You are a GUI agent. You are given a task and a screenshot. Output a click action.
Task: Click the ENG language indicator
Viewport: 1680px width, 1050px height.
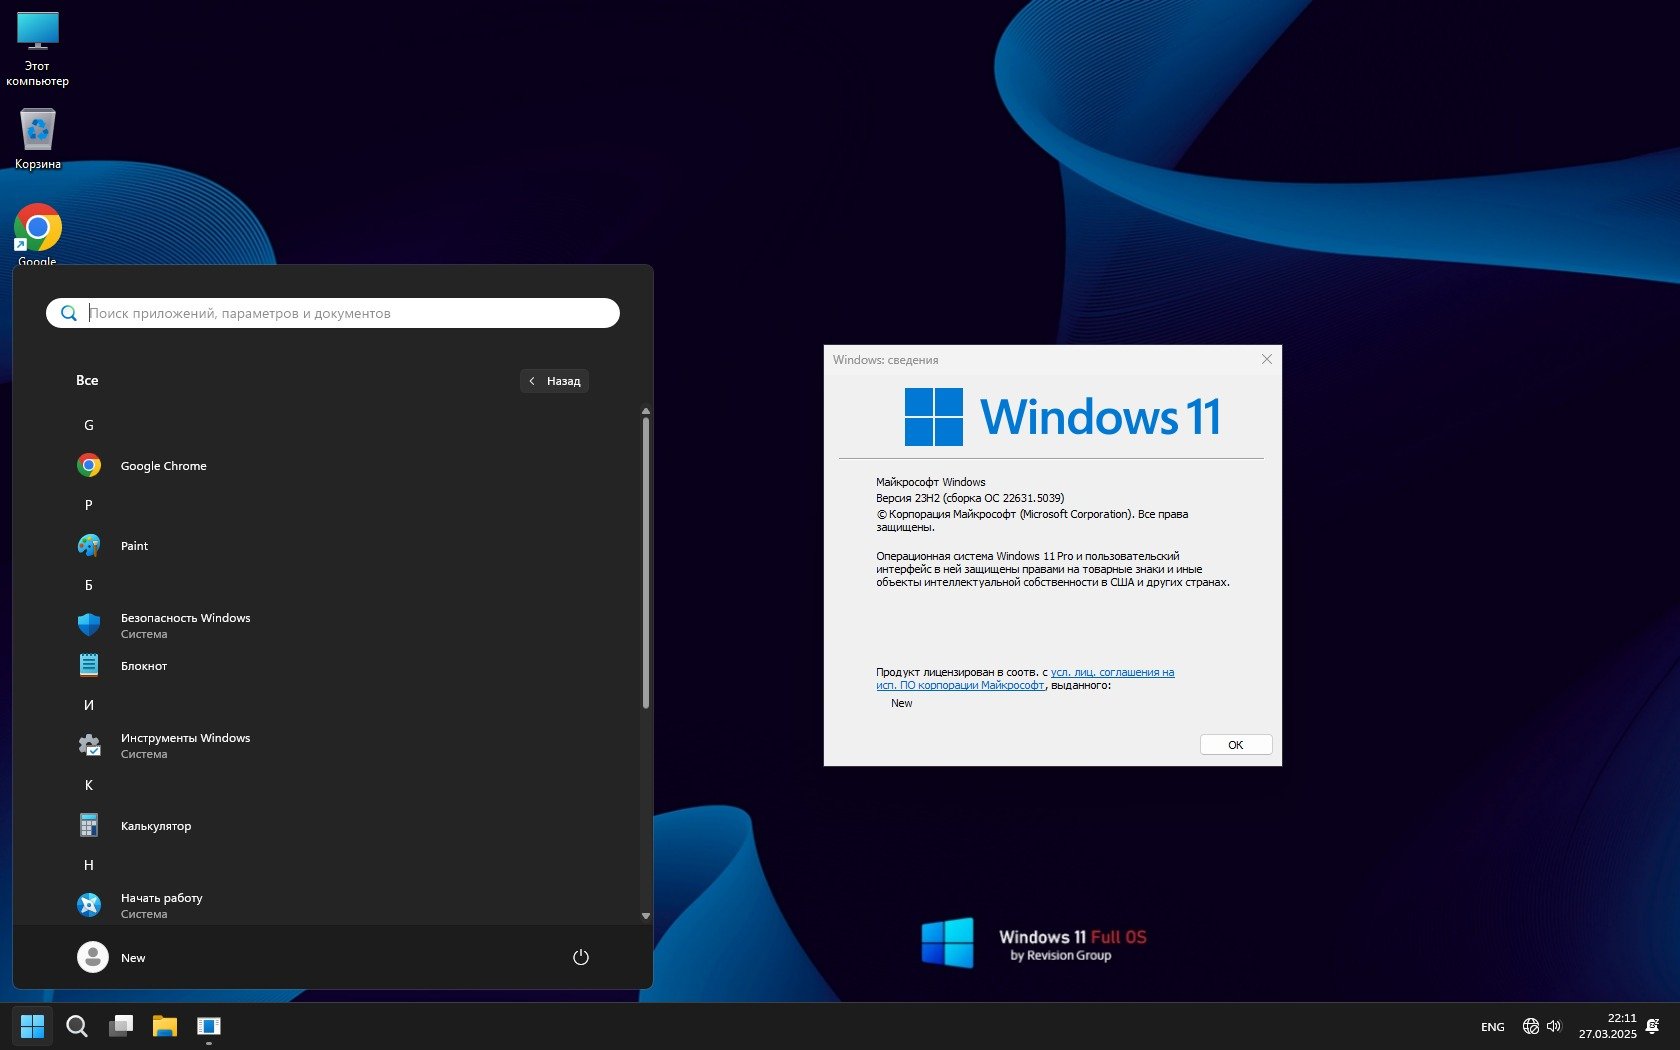point(1492,1027)
